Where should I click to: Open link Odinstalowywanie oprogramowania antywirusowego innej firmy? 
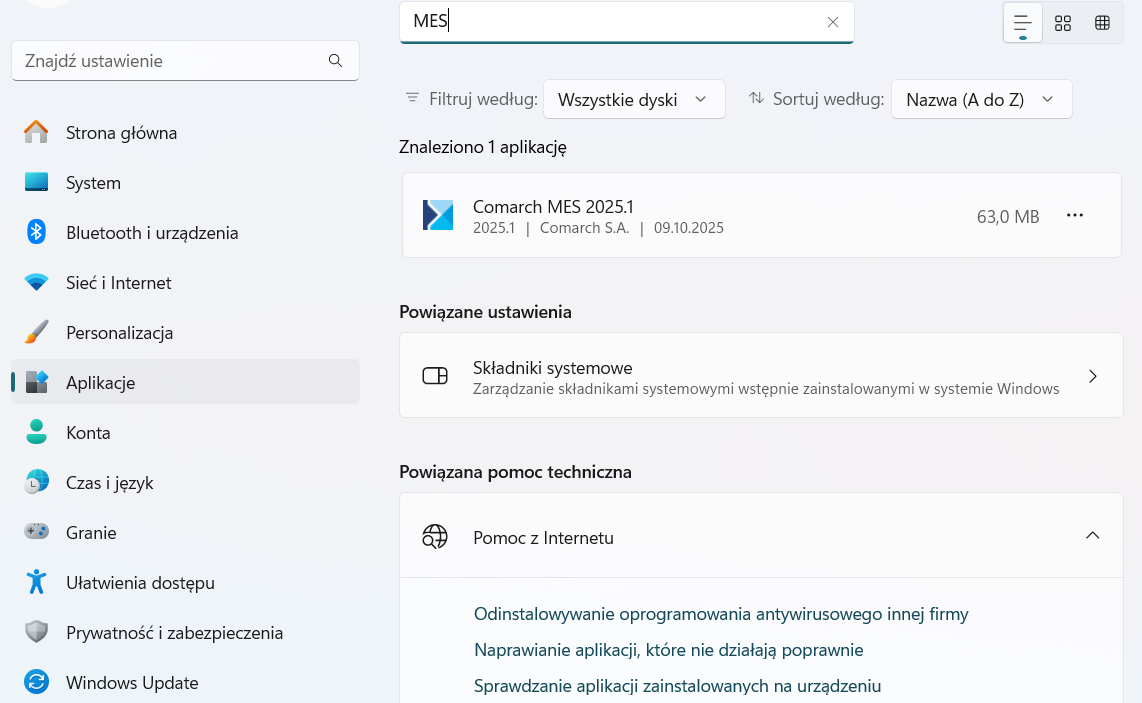tap(720, 614)
